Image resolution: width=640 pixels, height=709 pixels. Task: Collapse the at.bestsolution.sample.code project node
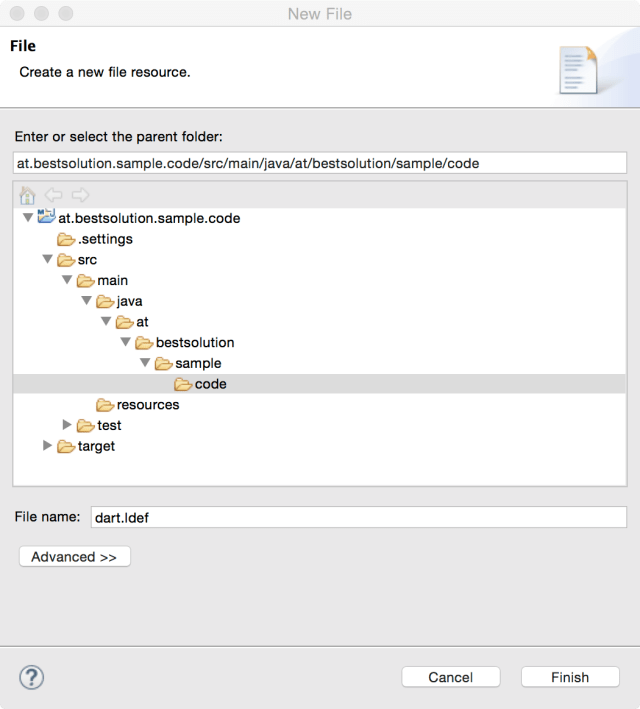tap(27, 218)
